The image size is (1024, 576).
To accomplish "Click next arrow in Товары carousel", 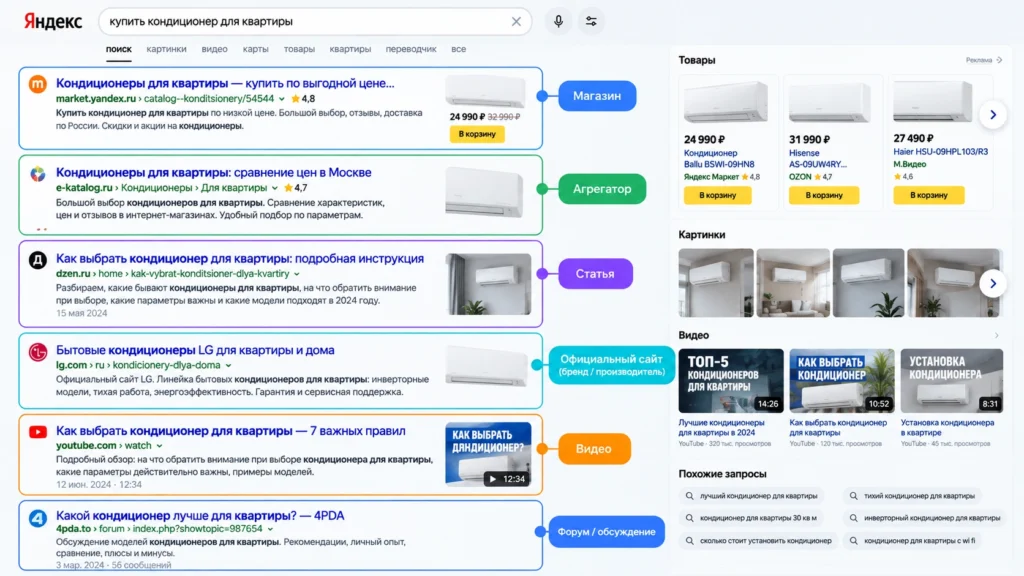I will (993, 115).
